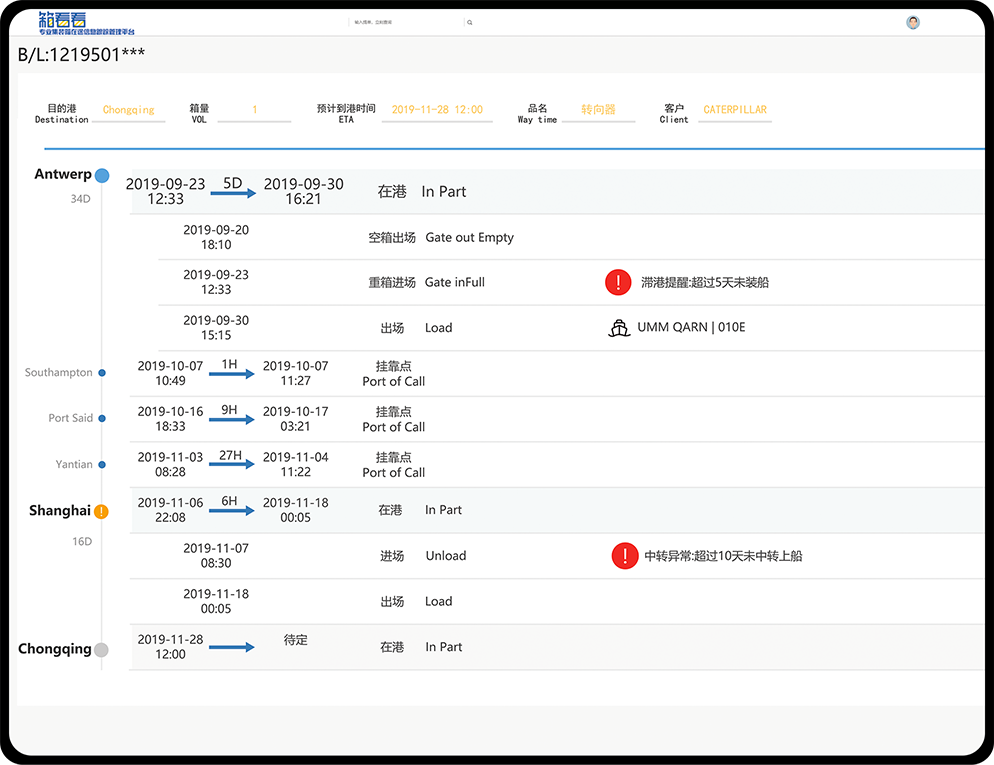
Task: Click in the top search input field
Action: click(x=405, y=22)
